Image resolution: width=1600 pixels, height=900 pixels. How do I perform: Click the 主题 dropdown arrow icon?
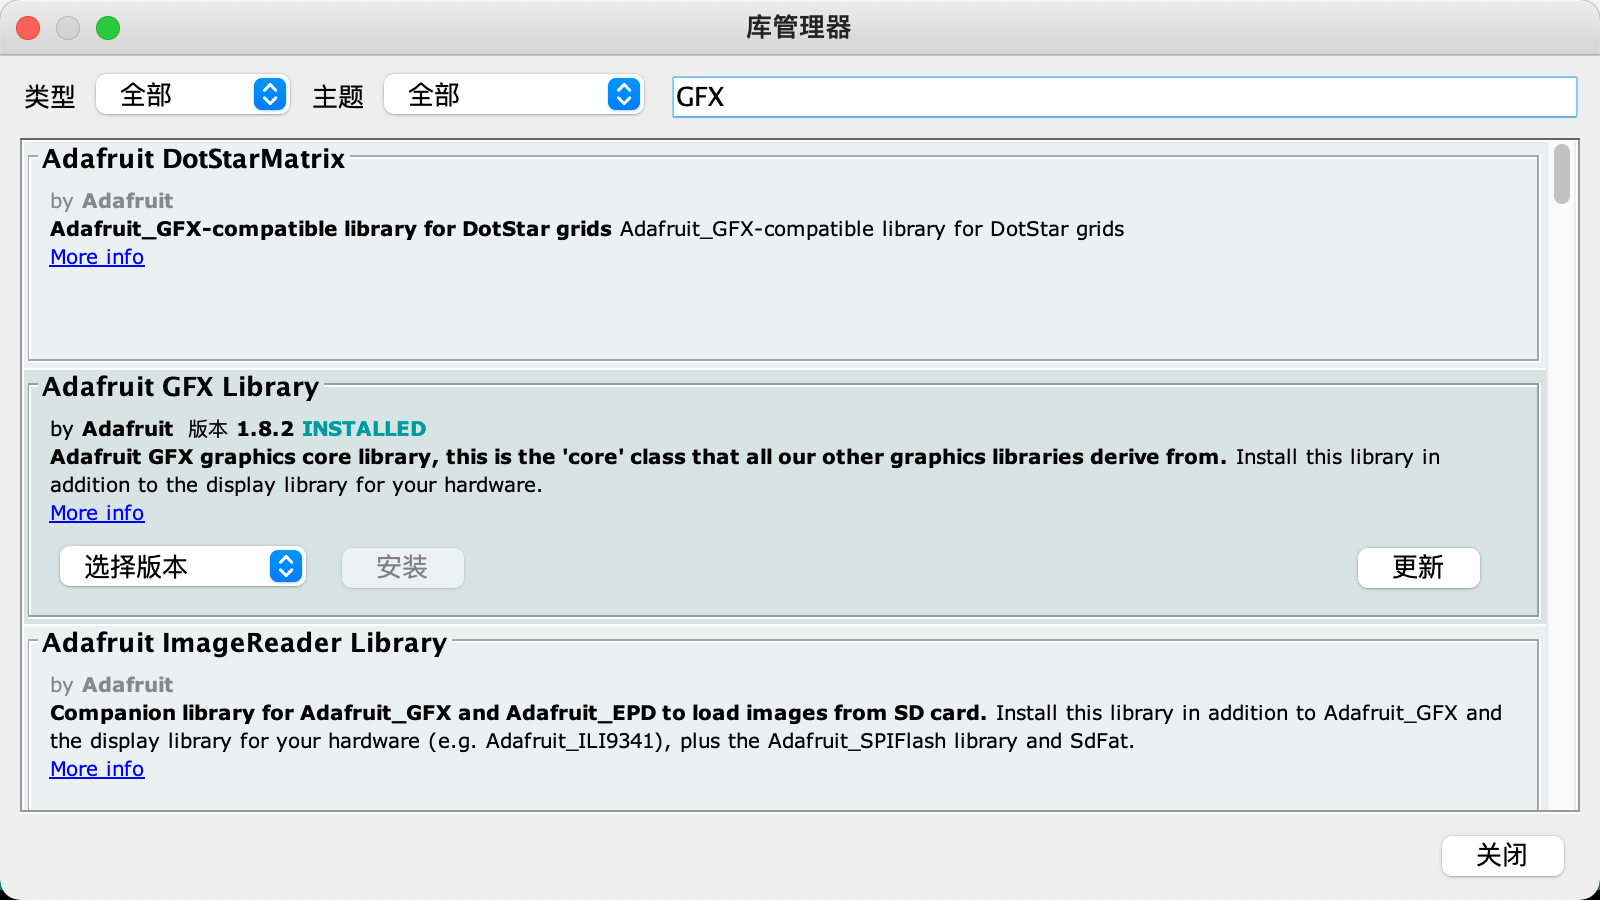point(624,95)
